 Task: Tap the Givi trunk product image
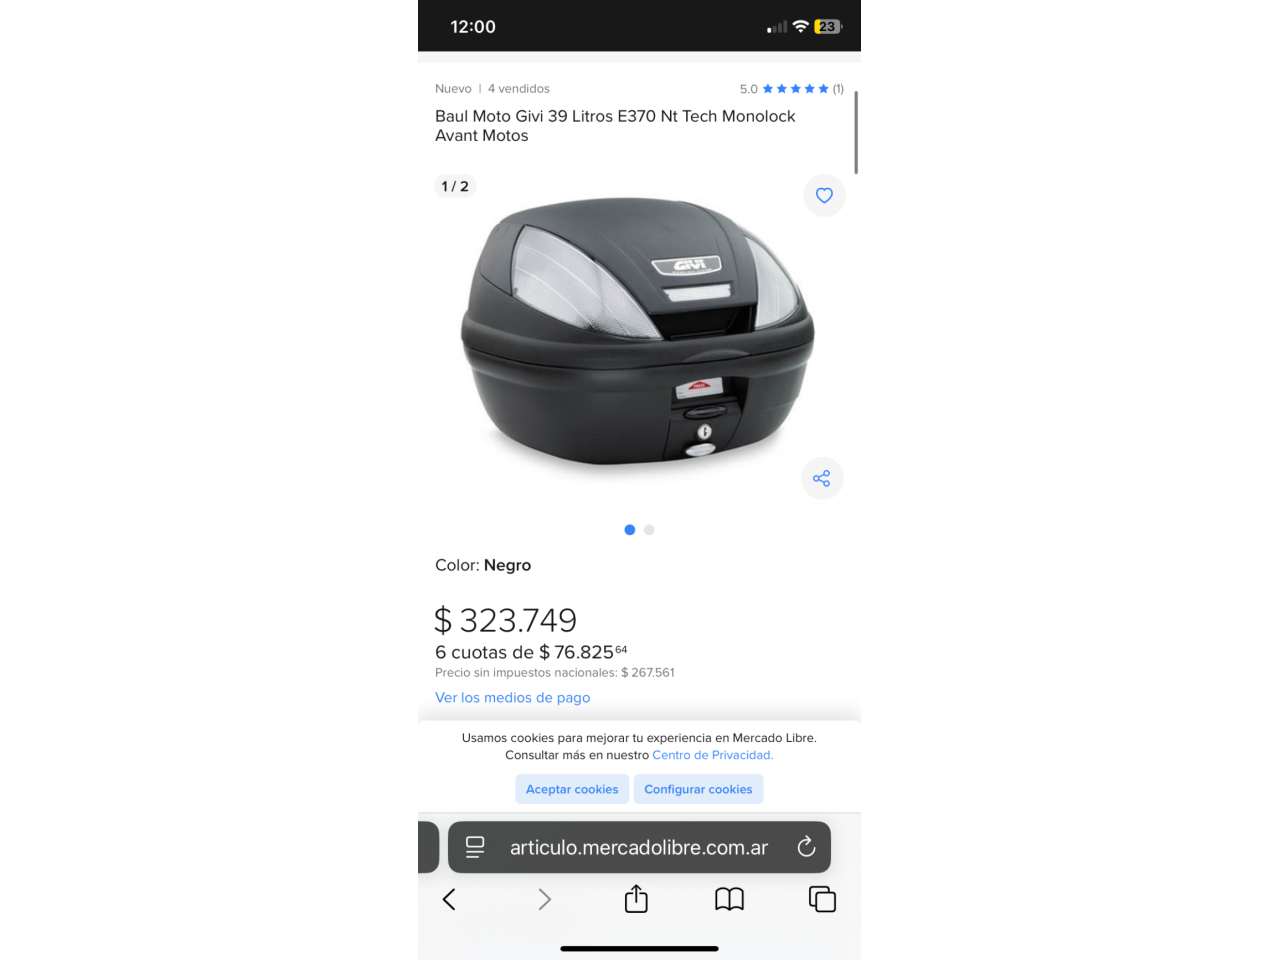point(638,332)
